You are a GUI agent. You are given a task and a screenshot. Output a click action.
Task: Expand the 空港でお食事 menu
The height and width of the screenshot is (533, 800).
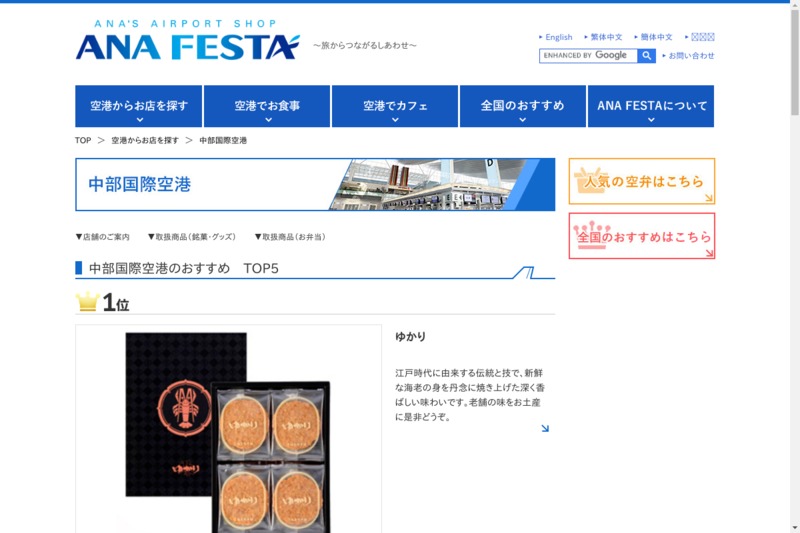tap(267, 106)
